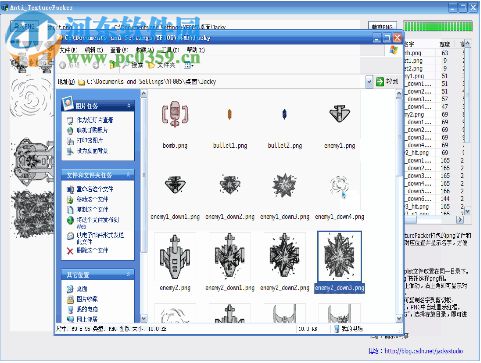Select the enemy1_down3.png image
Image resolution: width=481 pixels, height=363 pixels.
coord(284,185)
